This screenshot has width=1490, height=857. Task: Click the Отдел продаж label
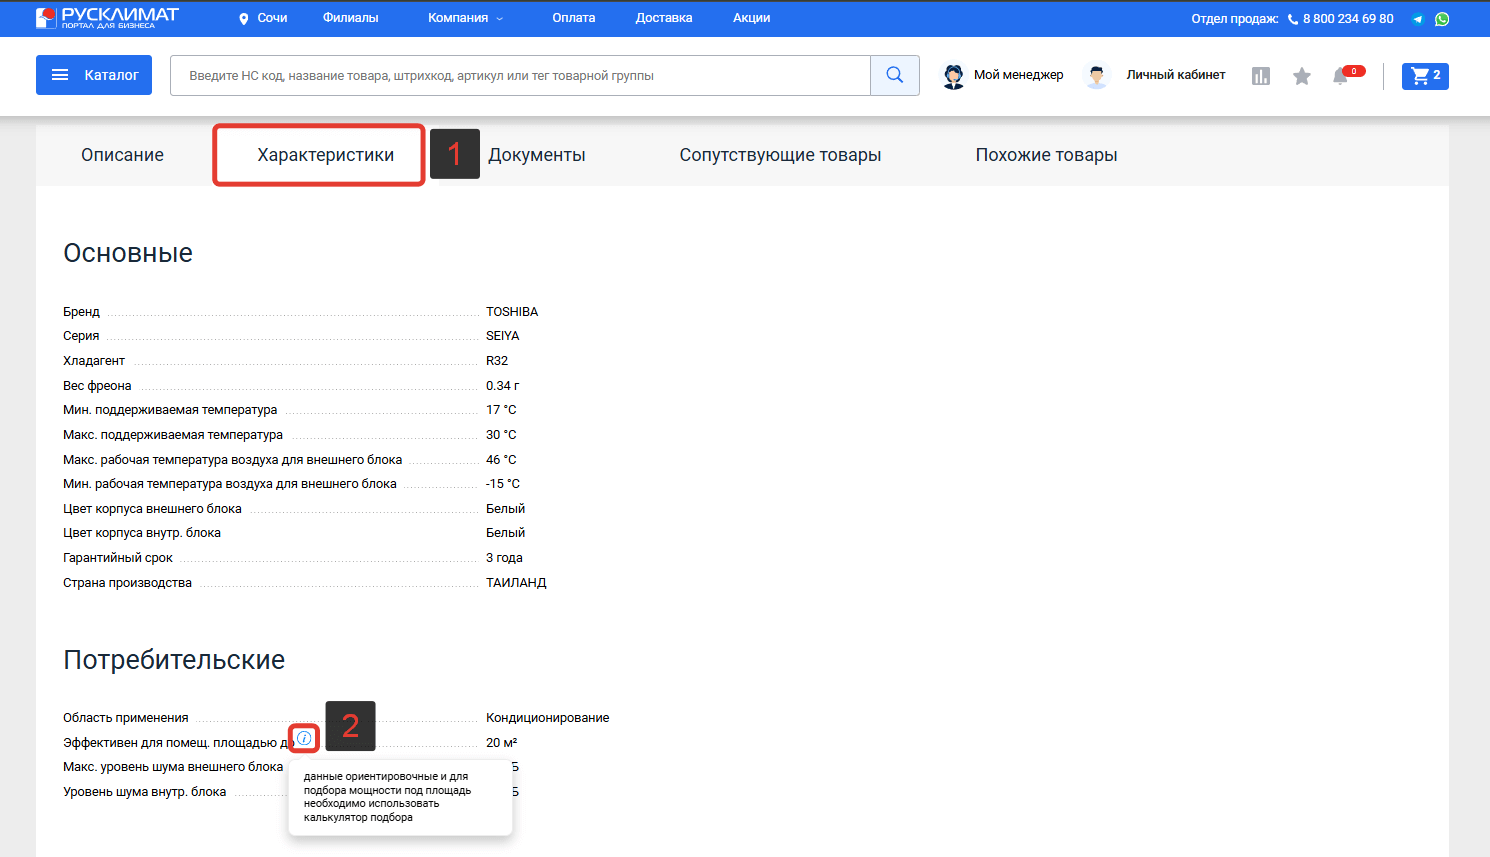point(1235,19)
